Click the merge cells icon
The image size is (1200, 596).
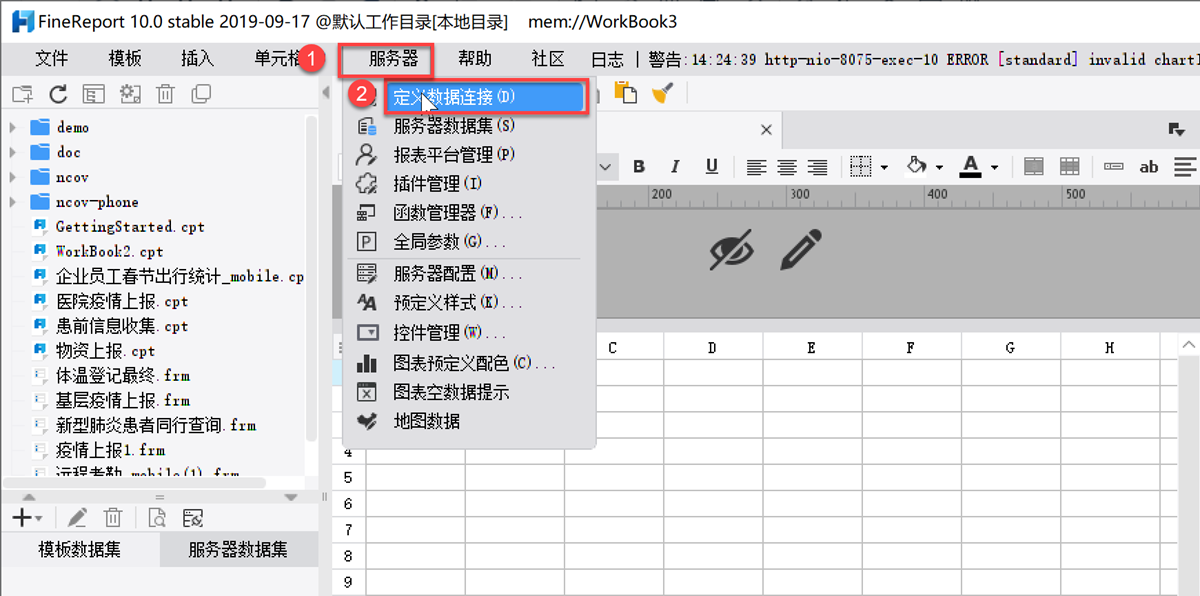pyautogui.click(x=1034, y=167)
